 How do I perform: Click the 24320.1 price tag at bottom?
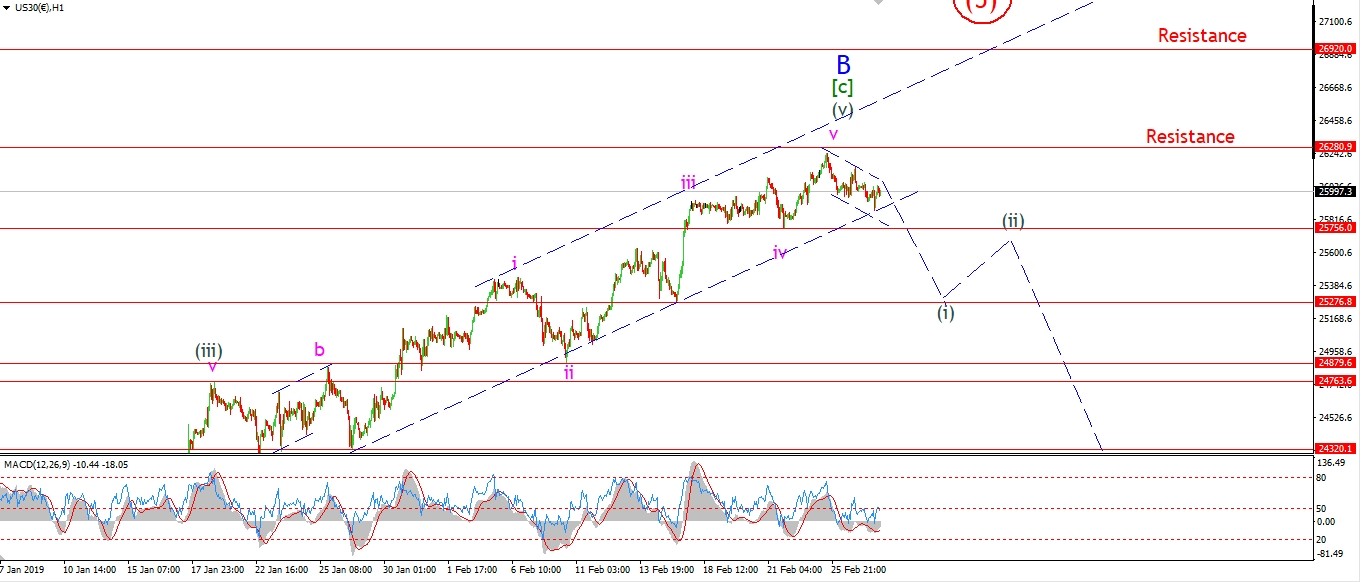pyautogui.click(x=1335, y=449)
